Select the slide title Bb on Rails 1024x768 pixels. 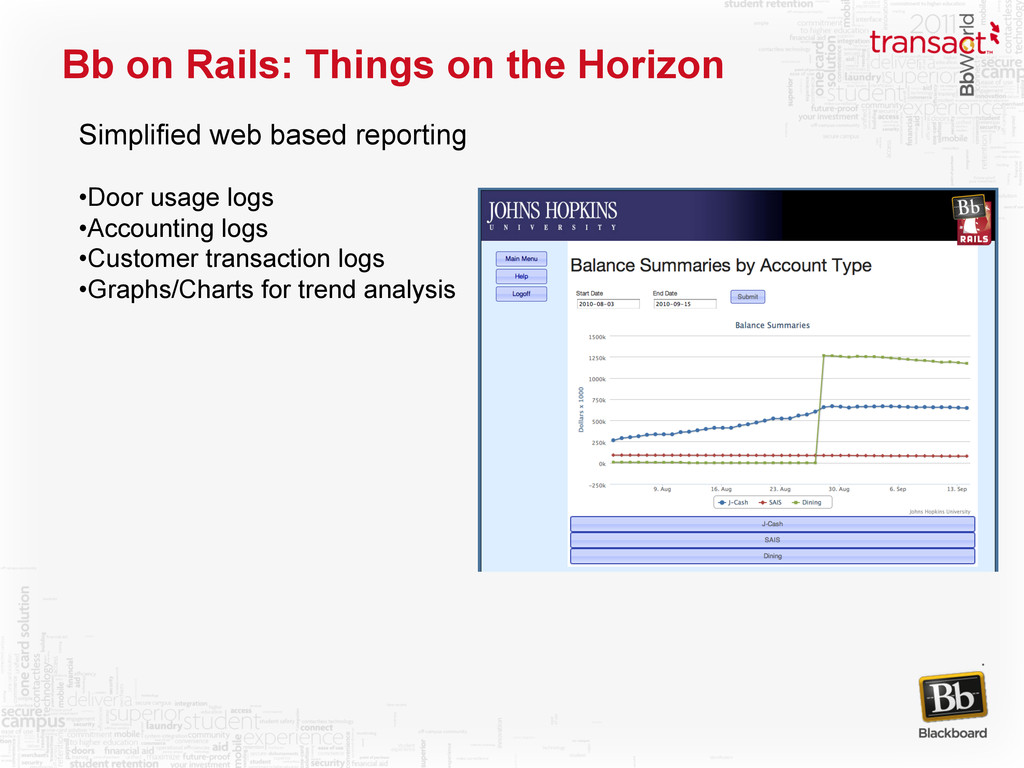coord(393,65)
